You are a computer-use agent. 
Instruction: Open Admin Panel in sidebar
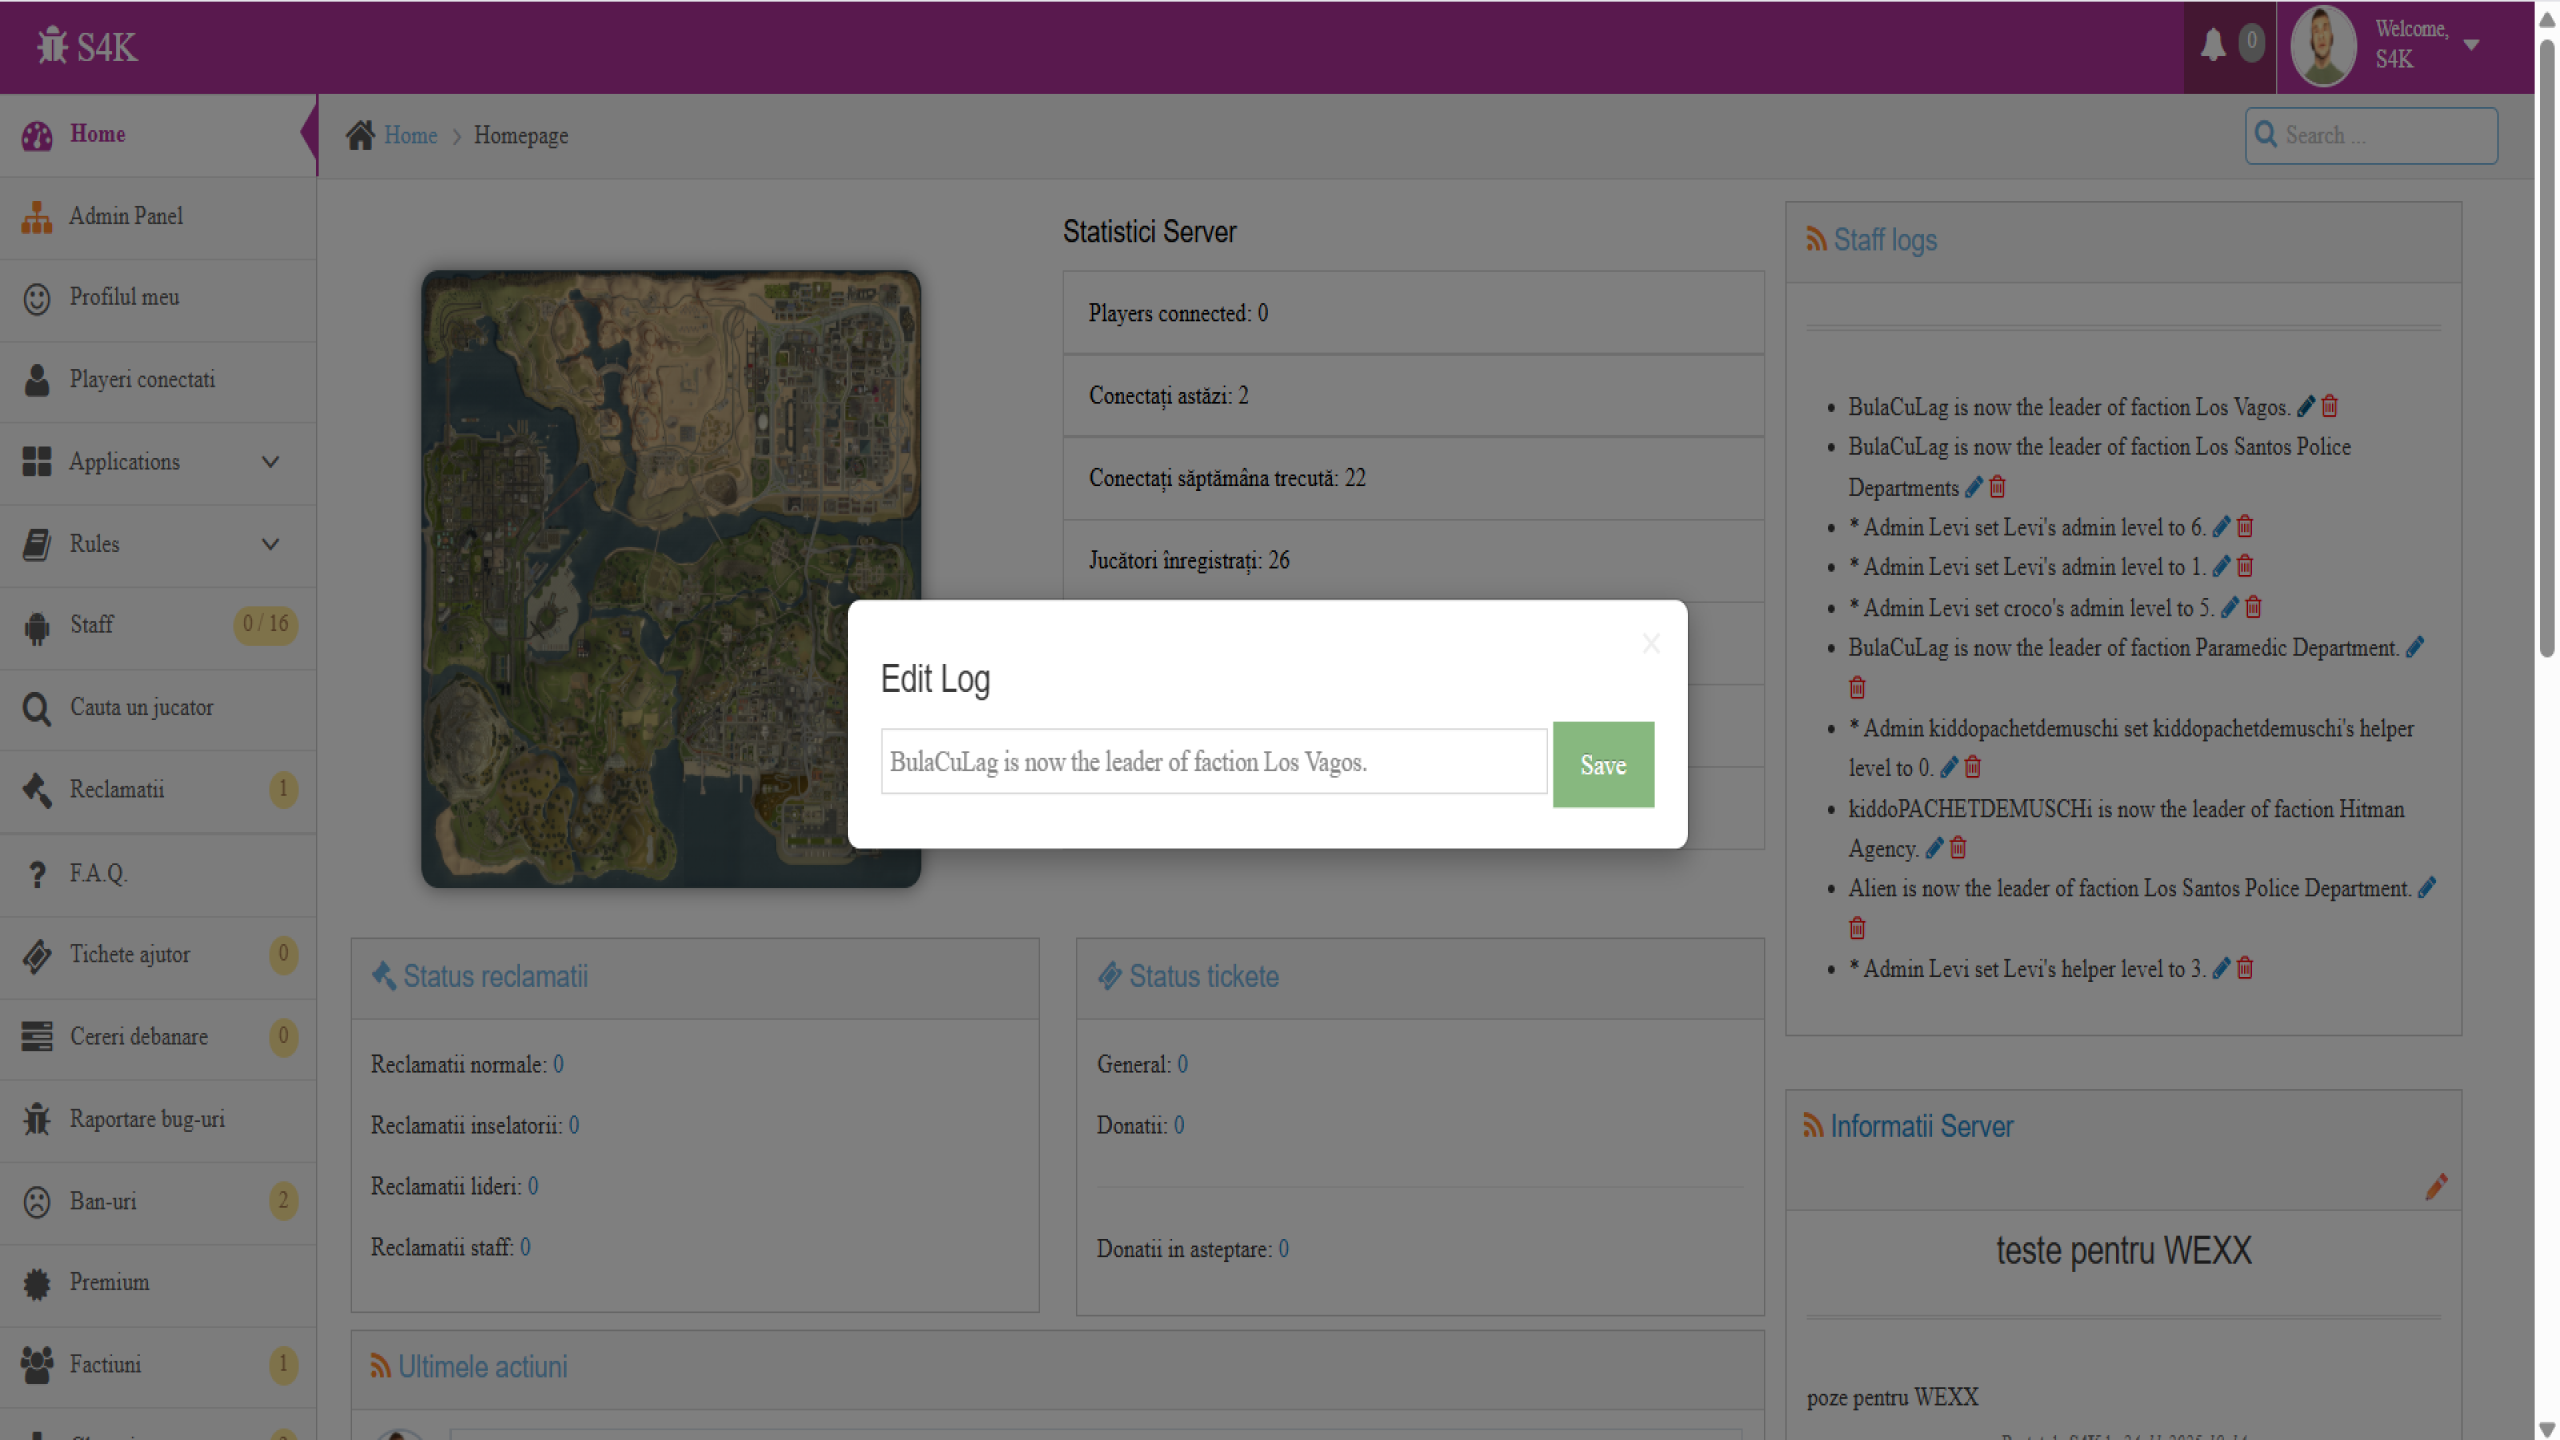pos(126,216)
